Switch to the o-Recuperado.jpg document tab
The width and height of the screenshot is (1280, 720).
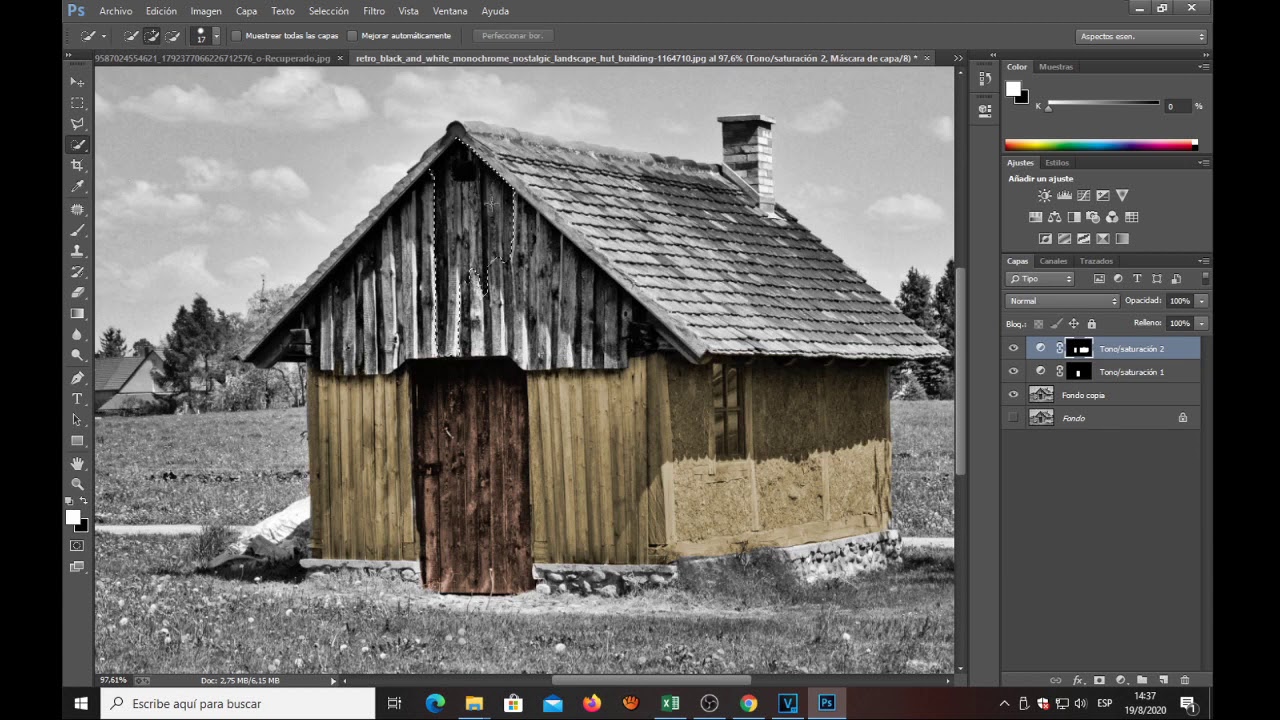pos(212,58)
